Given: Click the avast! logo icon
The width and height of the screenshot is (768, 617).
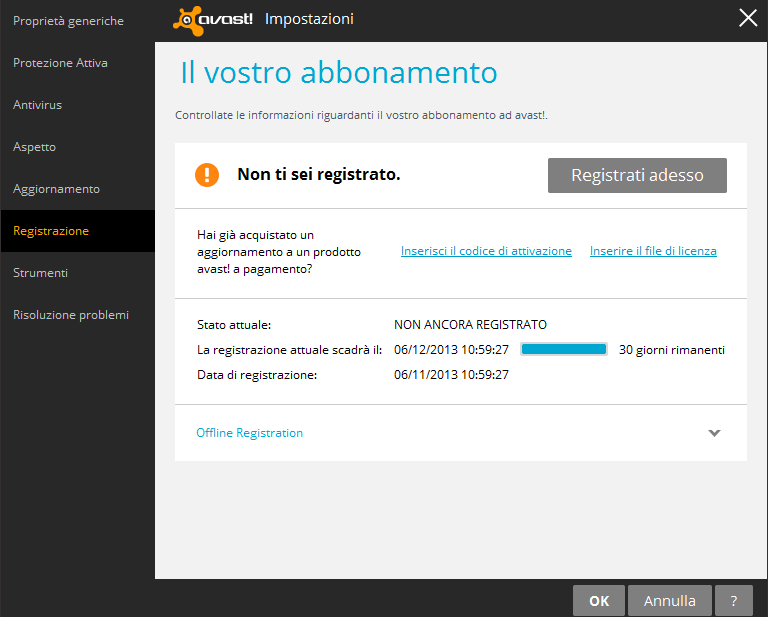Looking at the screenshot, I should click(213, 21).
